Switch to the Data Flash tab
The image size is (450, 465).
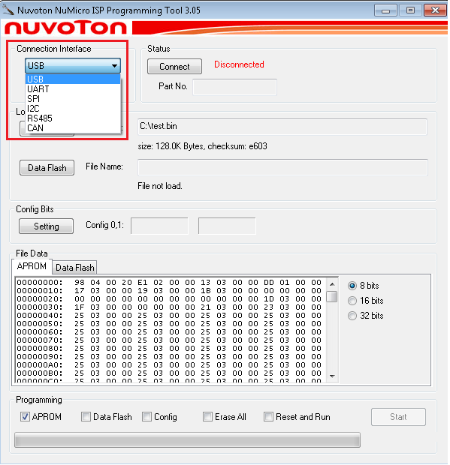(75, 268)
